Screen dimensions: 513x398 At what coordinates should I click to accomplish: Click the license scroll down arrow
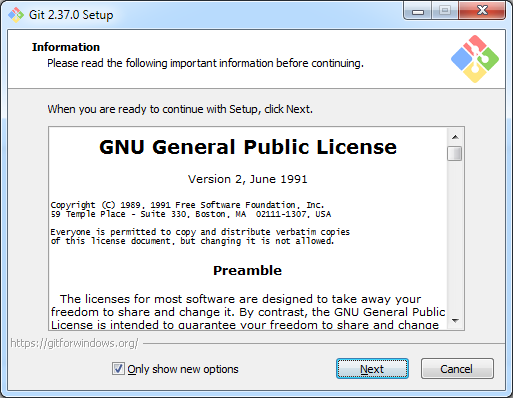pos(455,321)
